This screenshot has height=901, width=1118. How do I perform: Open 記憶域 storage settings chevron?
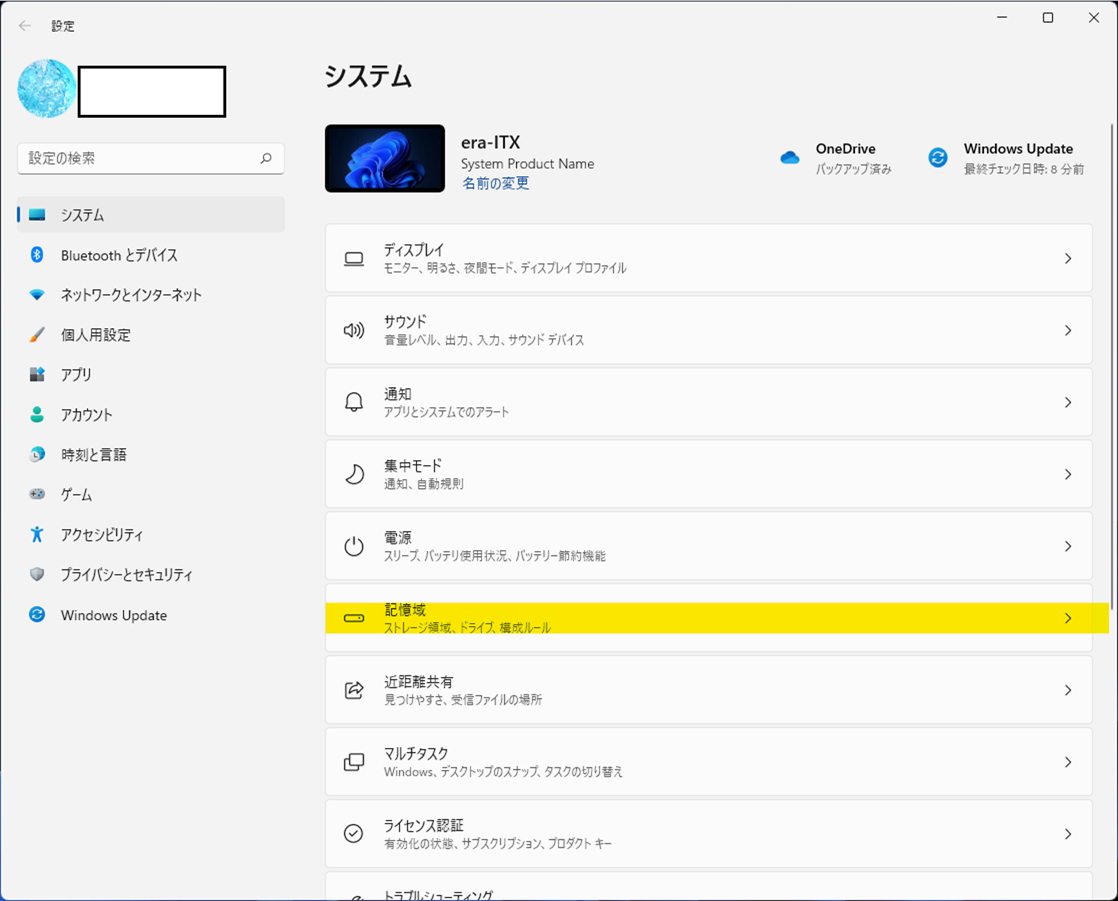pyautogui.click(x=1067, y=619)
